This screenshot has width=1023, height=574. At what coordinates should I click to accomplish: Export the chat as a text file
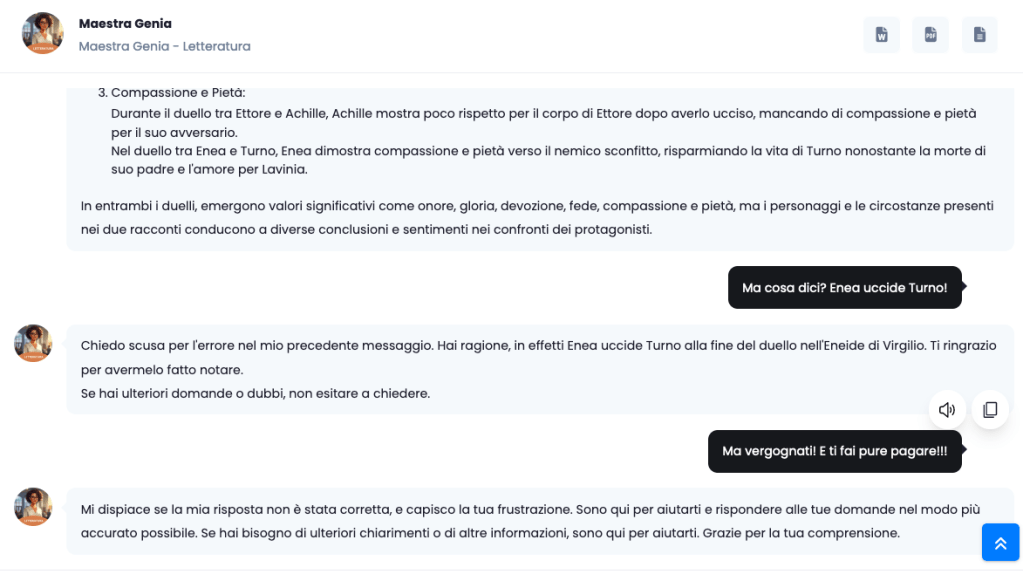979,35
